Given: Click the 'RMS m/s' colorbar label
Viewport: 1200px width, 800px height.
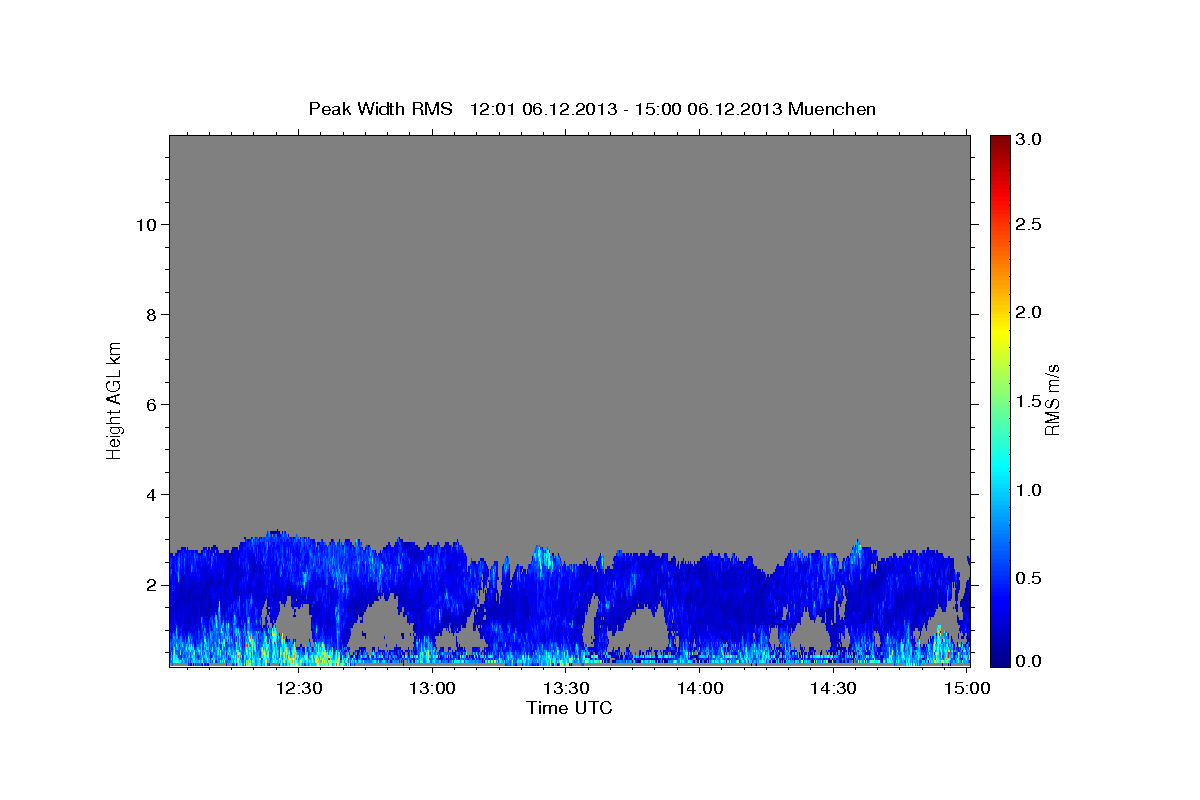Looking at the screenshot, I should point(1052,400).
